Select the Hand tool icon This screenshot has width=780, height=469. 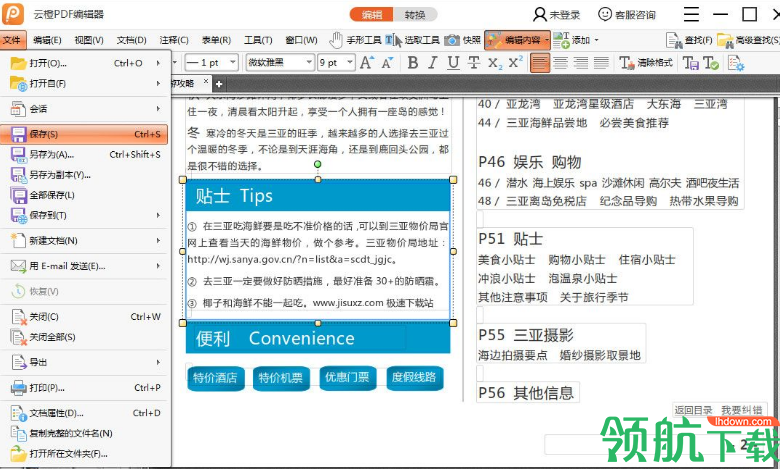(336, 40)
